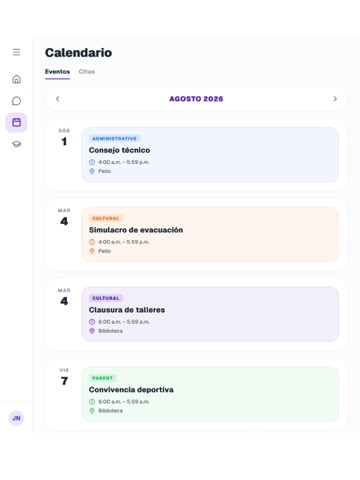Click Biblioteca location in Clausura de talleres

point(110,331)
